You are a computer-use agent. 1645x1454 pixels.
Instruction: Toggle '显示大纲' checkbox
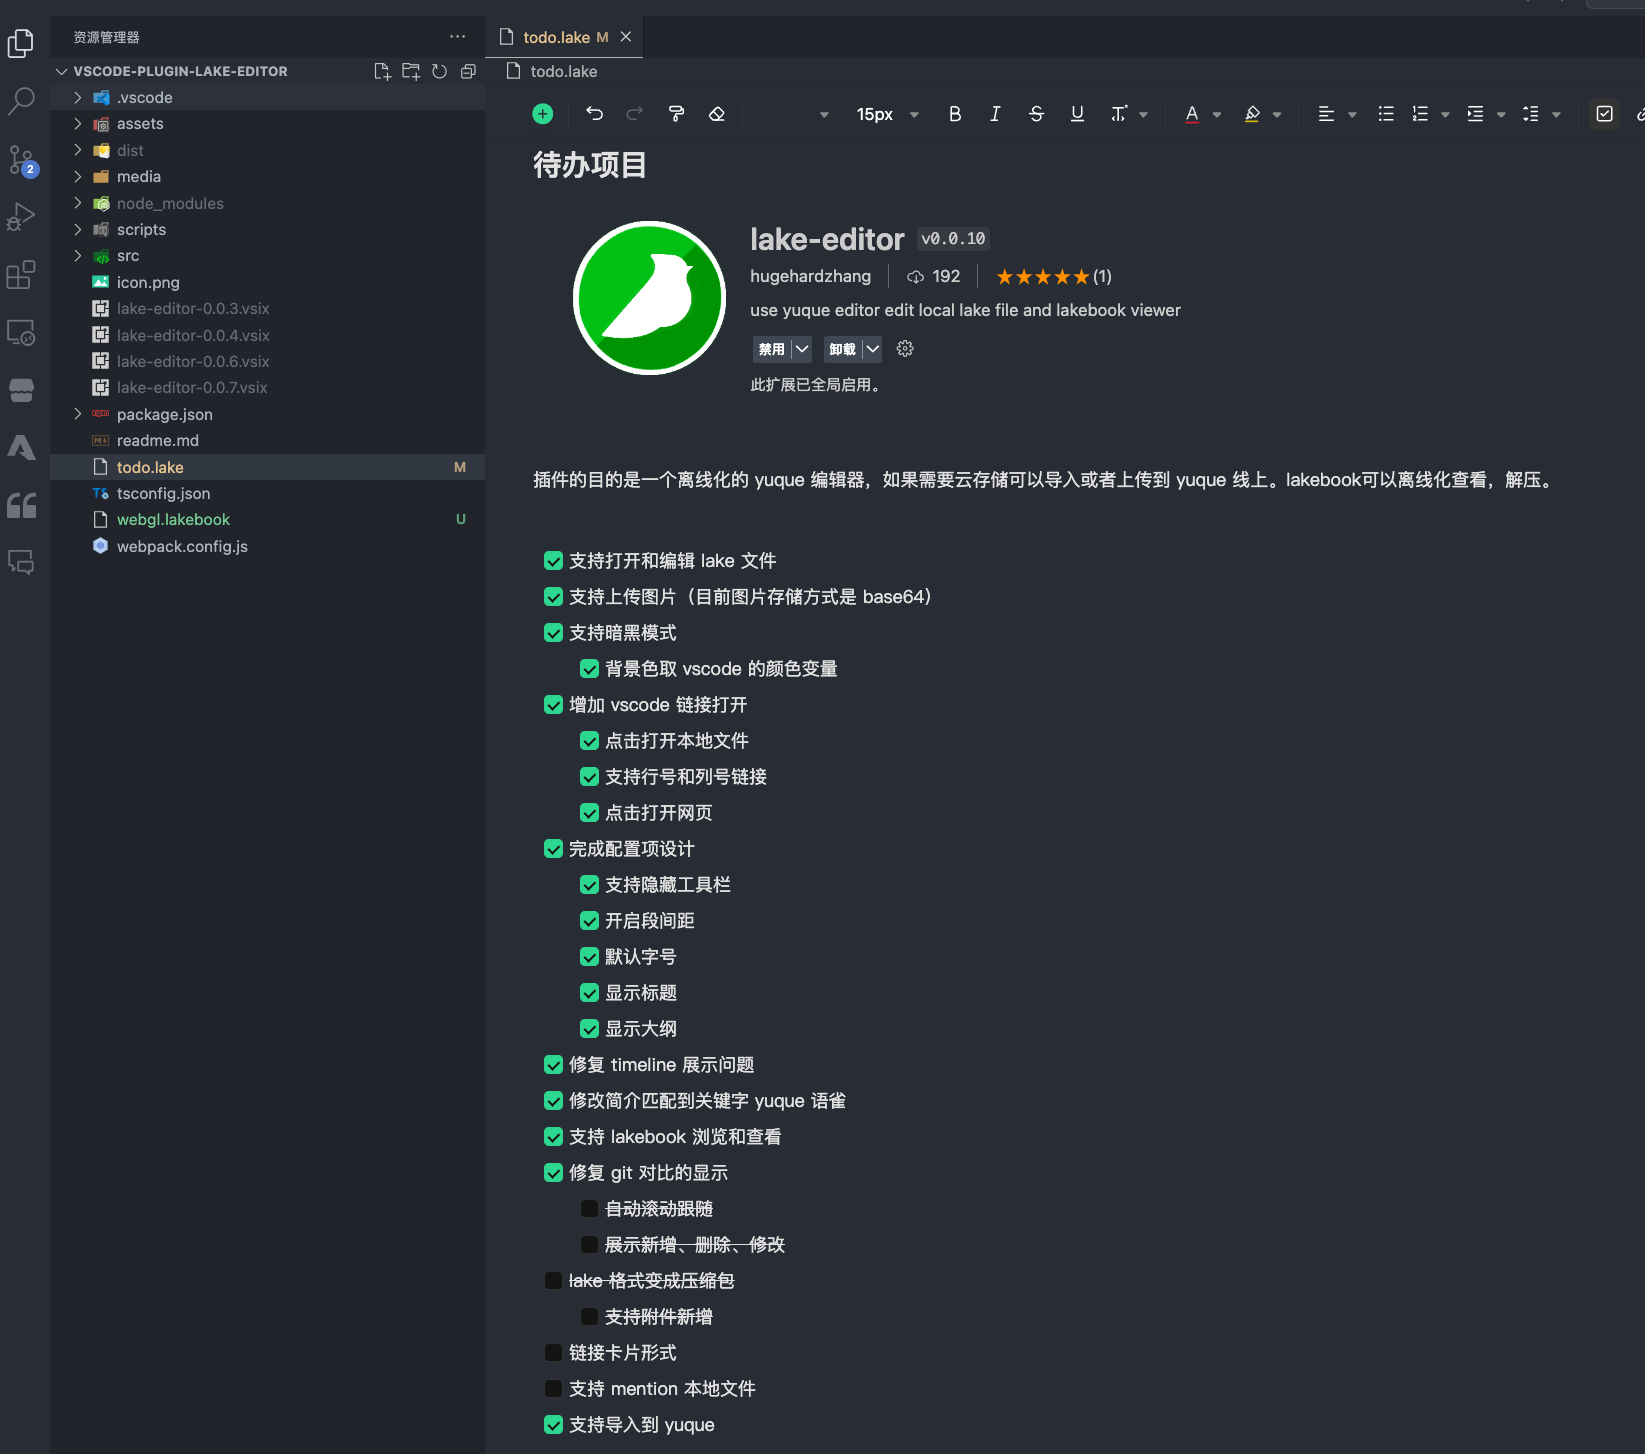point(589,1029)
